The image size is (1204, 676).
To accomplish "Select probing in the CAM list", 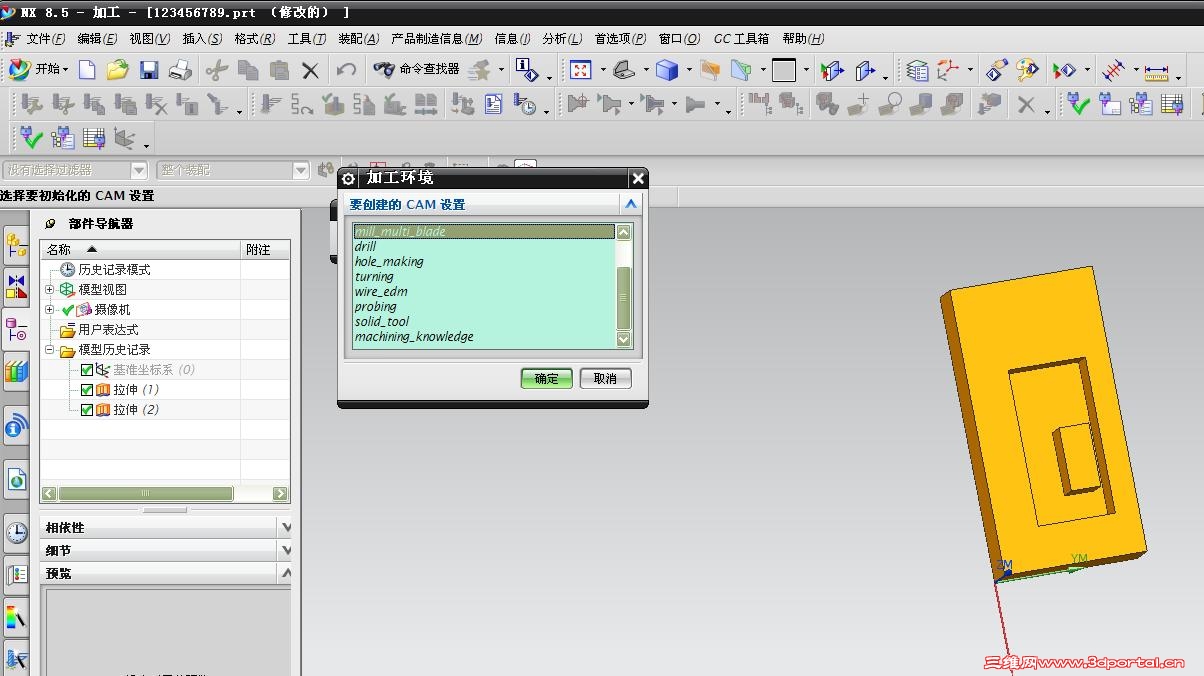I will click(484, 307).
